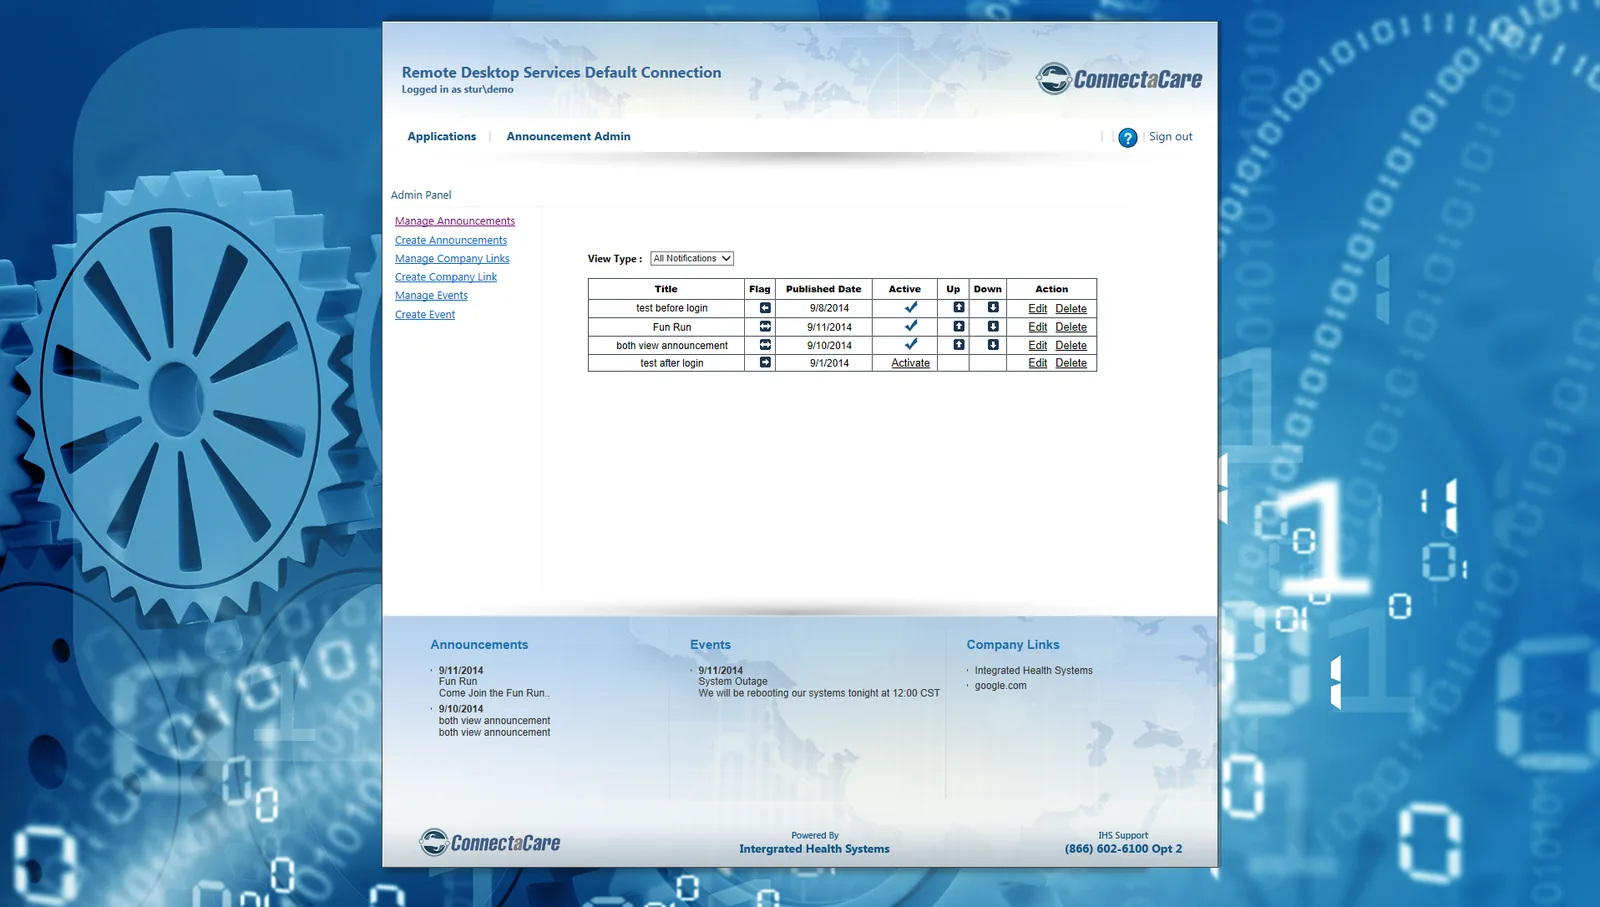Open Manage Events link

point(431,296)
